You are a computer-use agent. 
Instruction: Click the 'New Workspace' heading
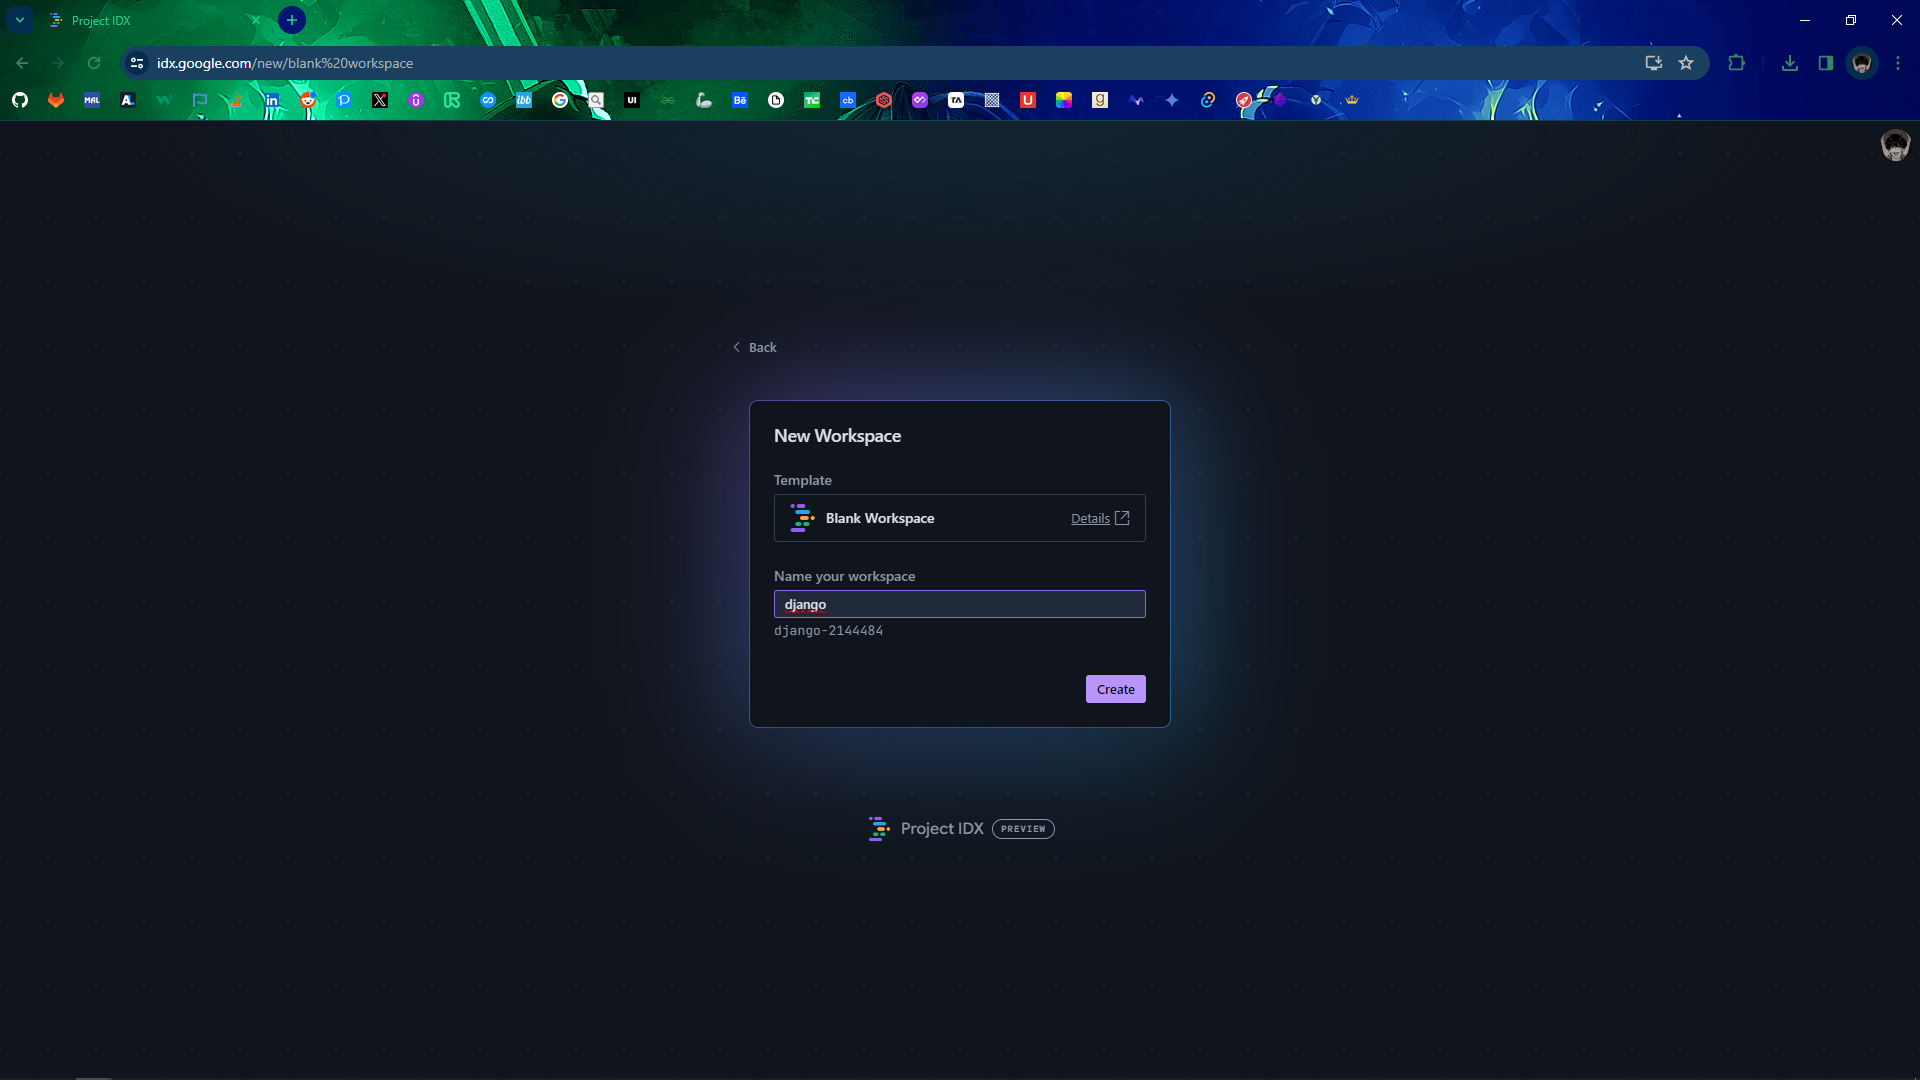pyautogui.click(x=837, y=436)
